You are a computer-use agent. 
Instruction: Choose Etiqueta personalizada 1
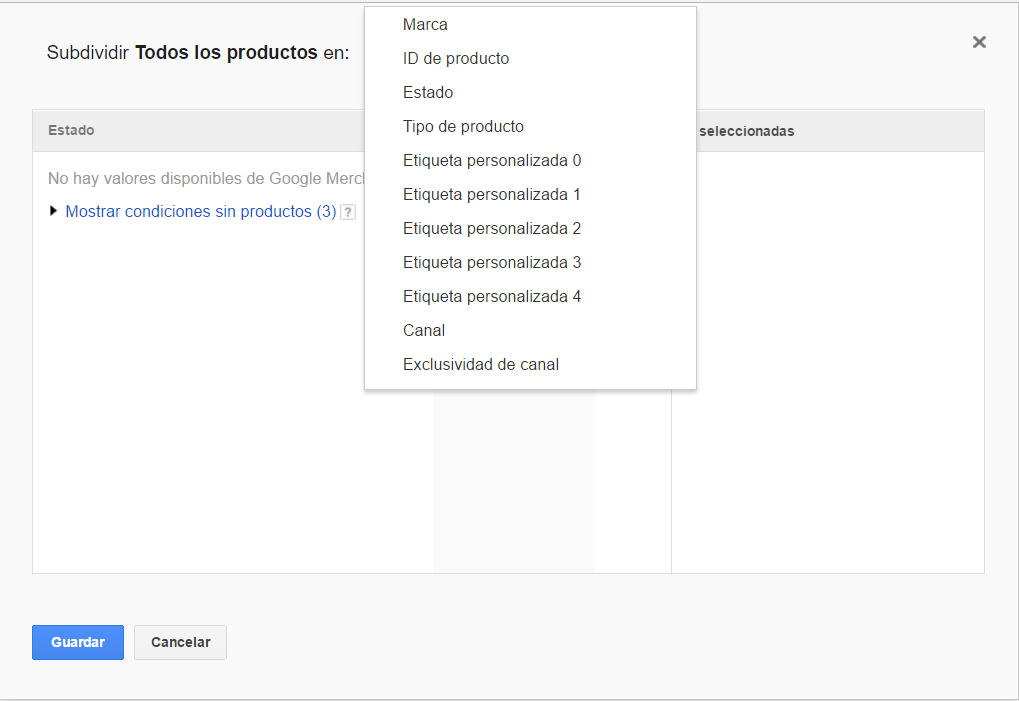530,194
